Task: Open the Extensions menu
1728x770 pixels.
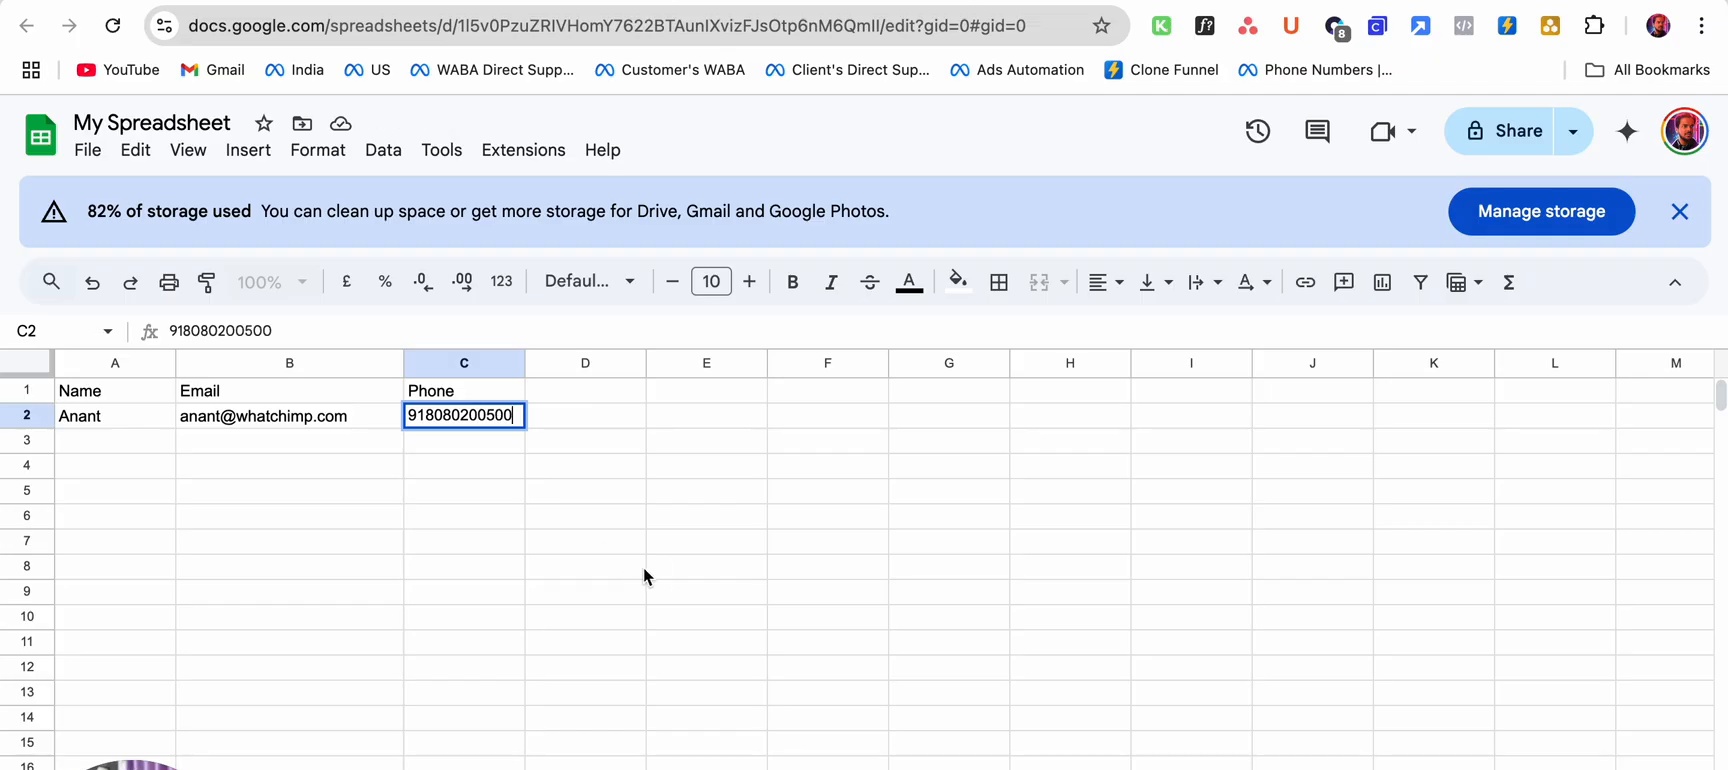Action: pyautogui.click(x=523, y=150)
